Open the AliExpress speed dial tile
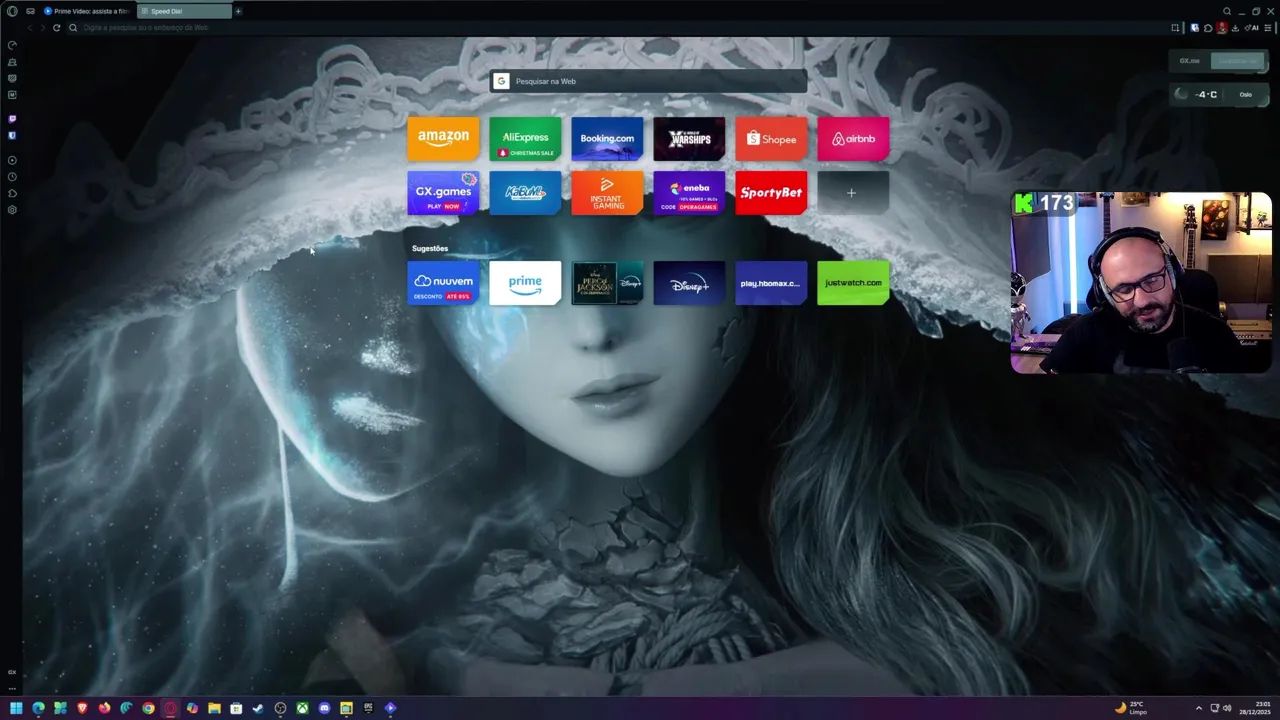The width and height of the screenshot is (1280, 720). pyautogui.click(x=525, y=139)
